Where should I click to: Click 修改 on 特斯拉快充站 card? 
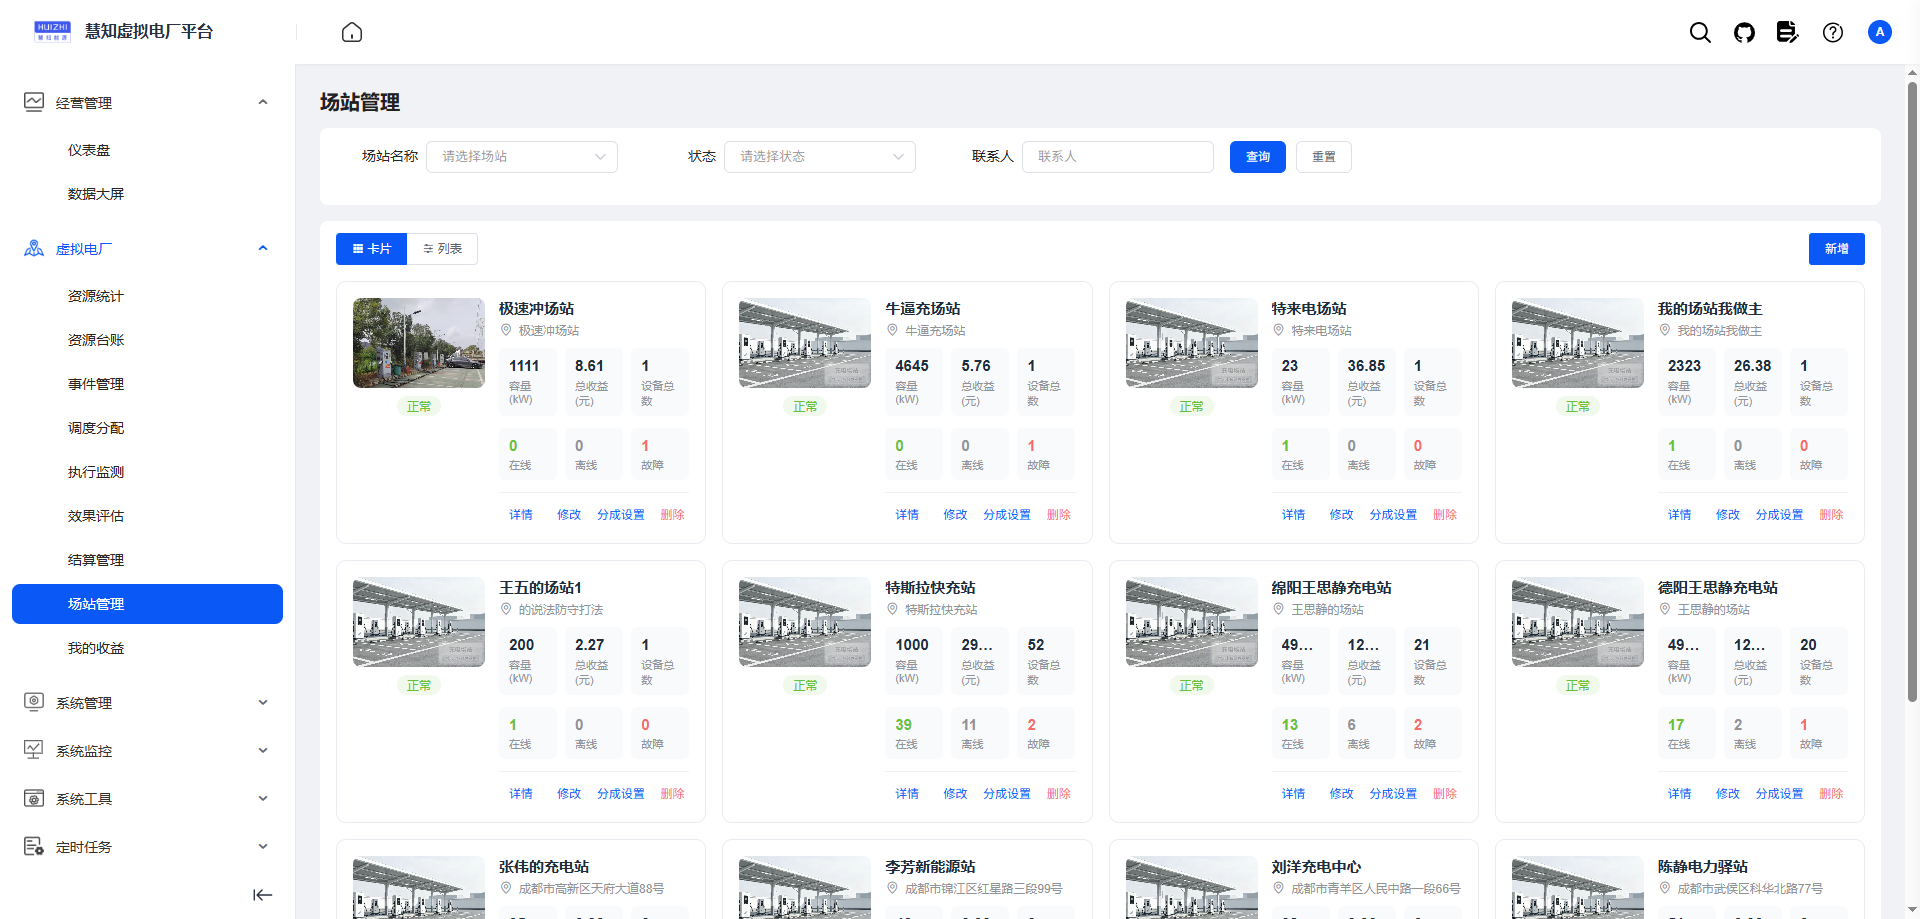pos(955,794)
